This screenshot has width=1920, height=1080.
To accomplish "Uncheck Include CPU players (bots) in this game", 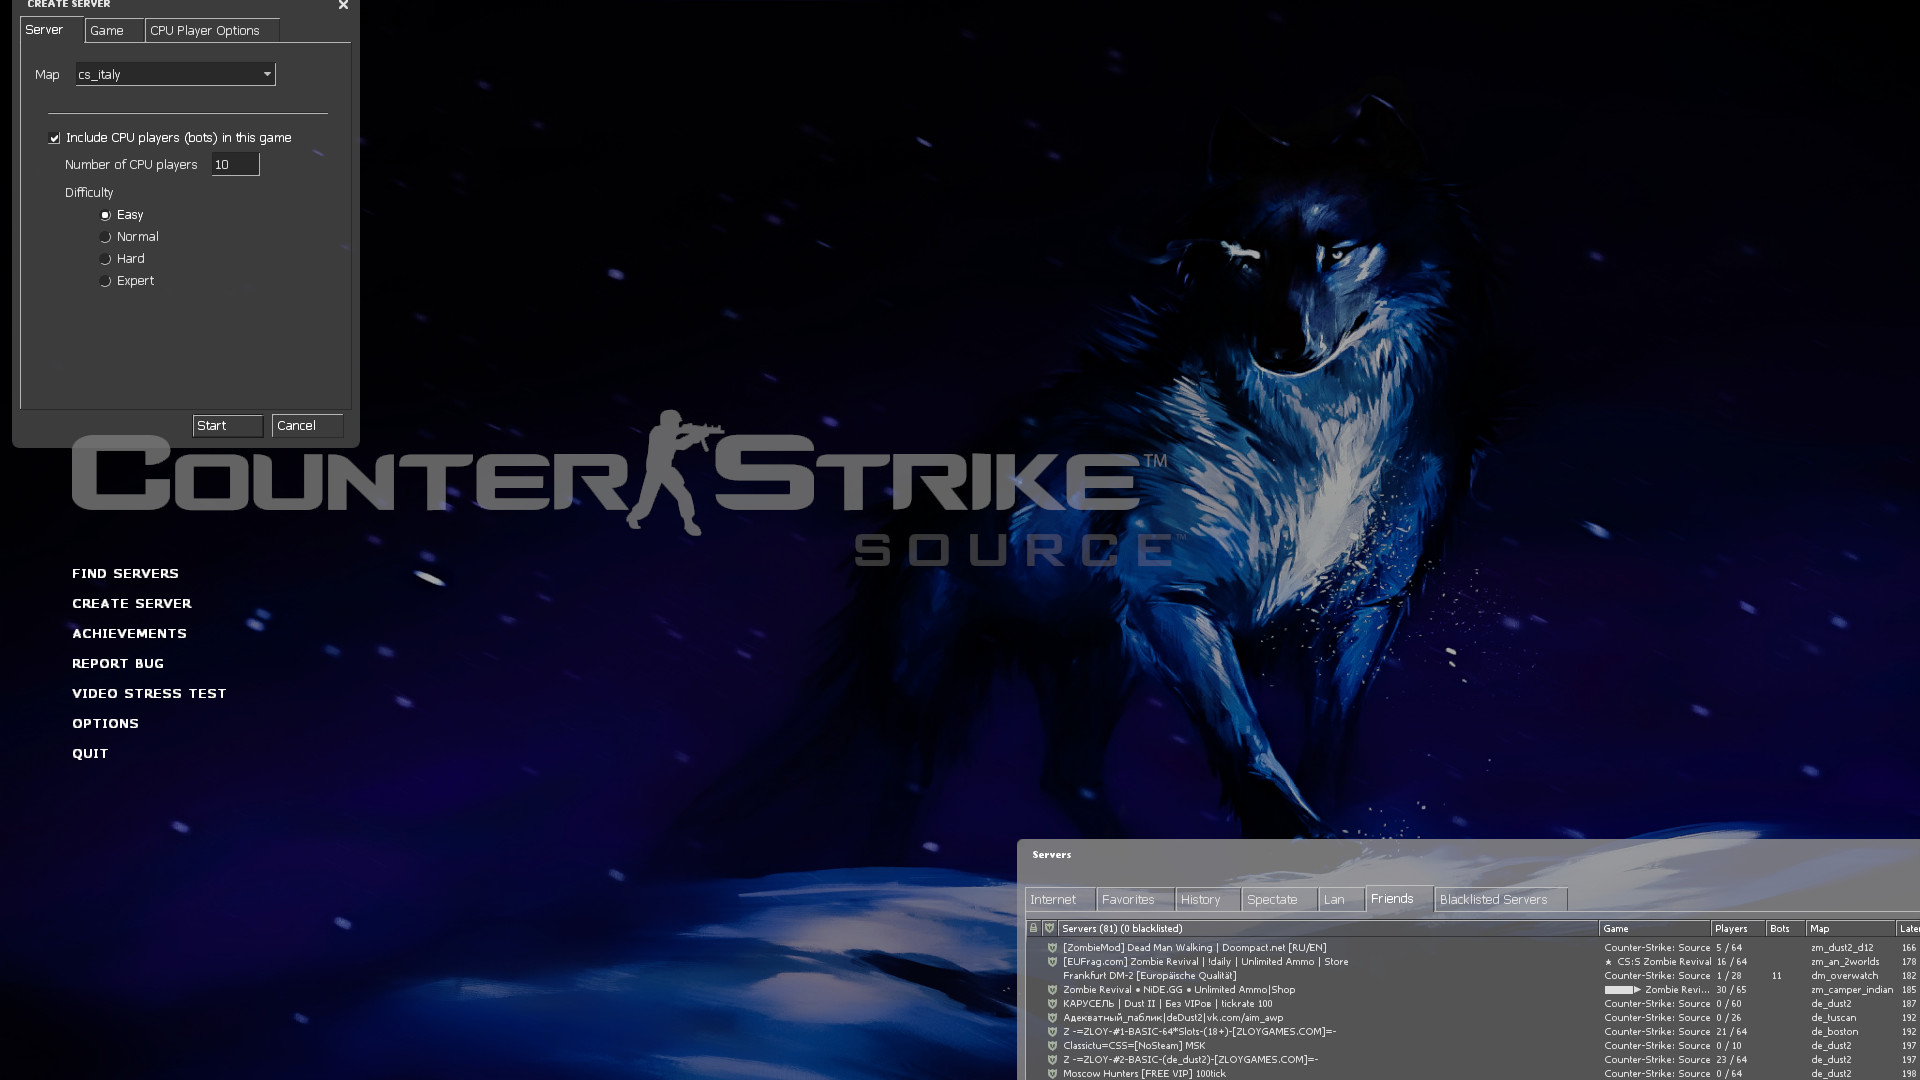I will (53, 137).
